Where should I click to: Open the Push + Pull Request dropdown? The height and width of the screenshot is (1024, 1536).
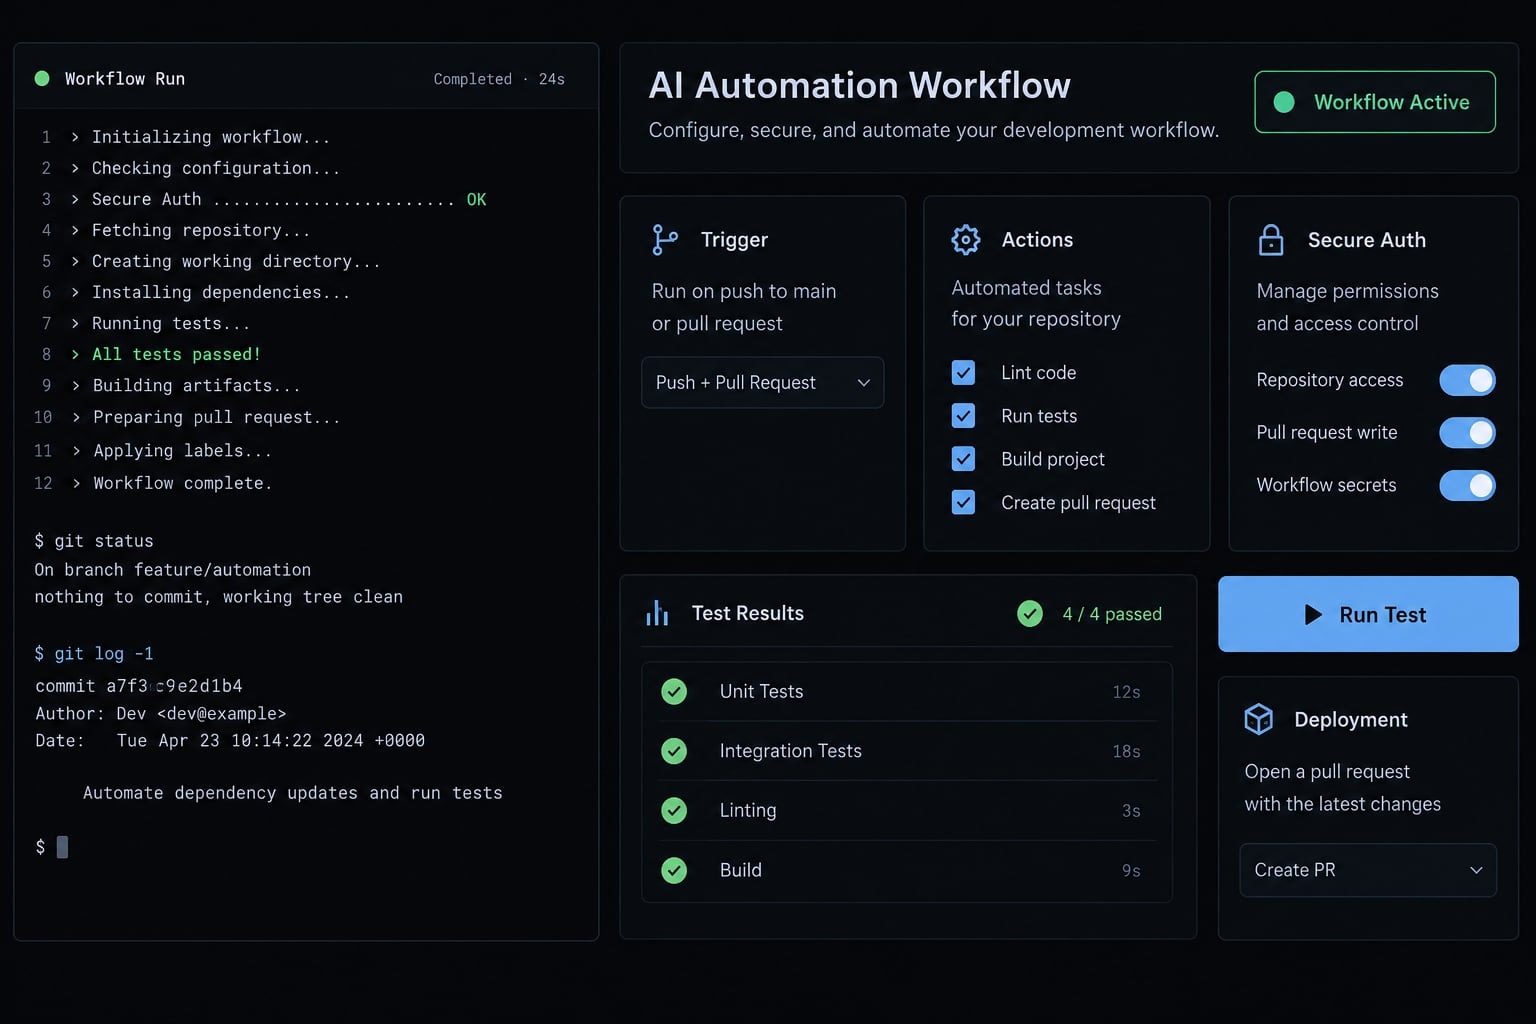(x=762, y=382)
